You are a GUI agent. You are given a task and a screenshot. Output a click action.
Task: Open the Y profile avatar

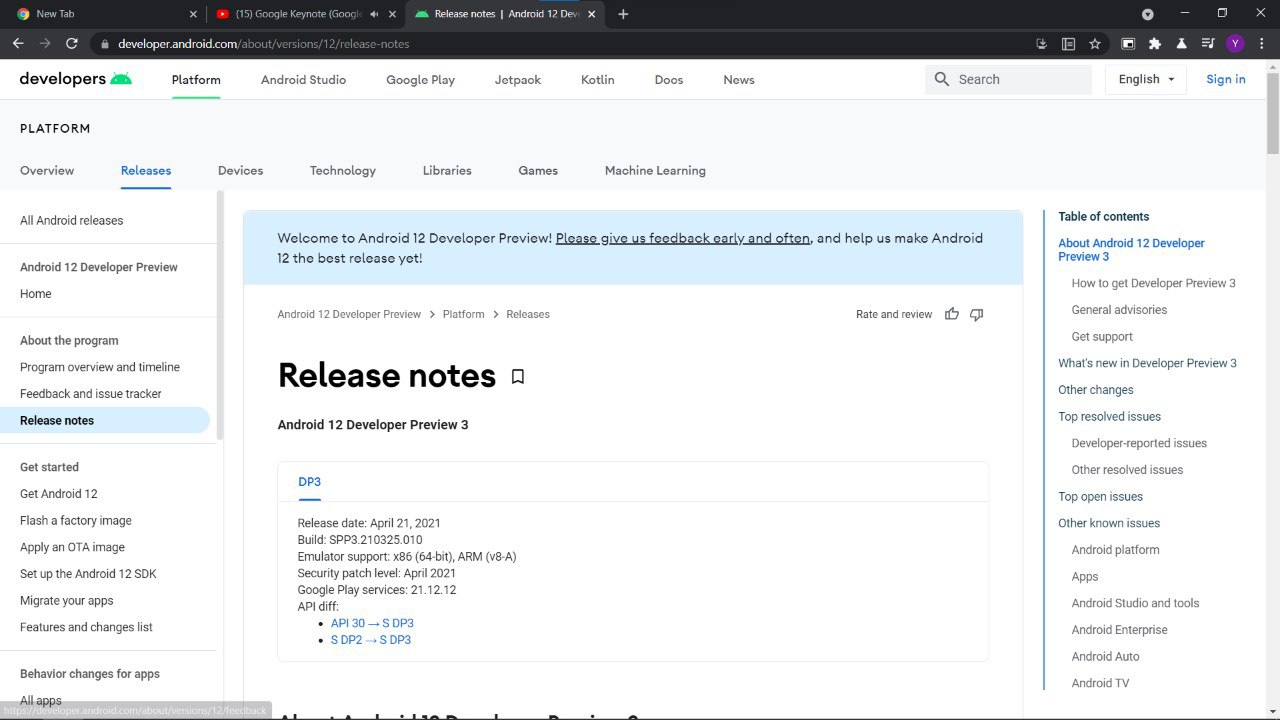(x=1235, y=44)
